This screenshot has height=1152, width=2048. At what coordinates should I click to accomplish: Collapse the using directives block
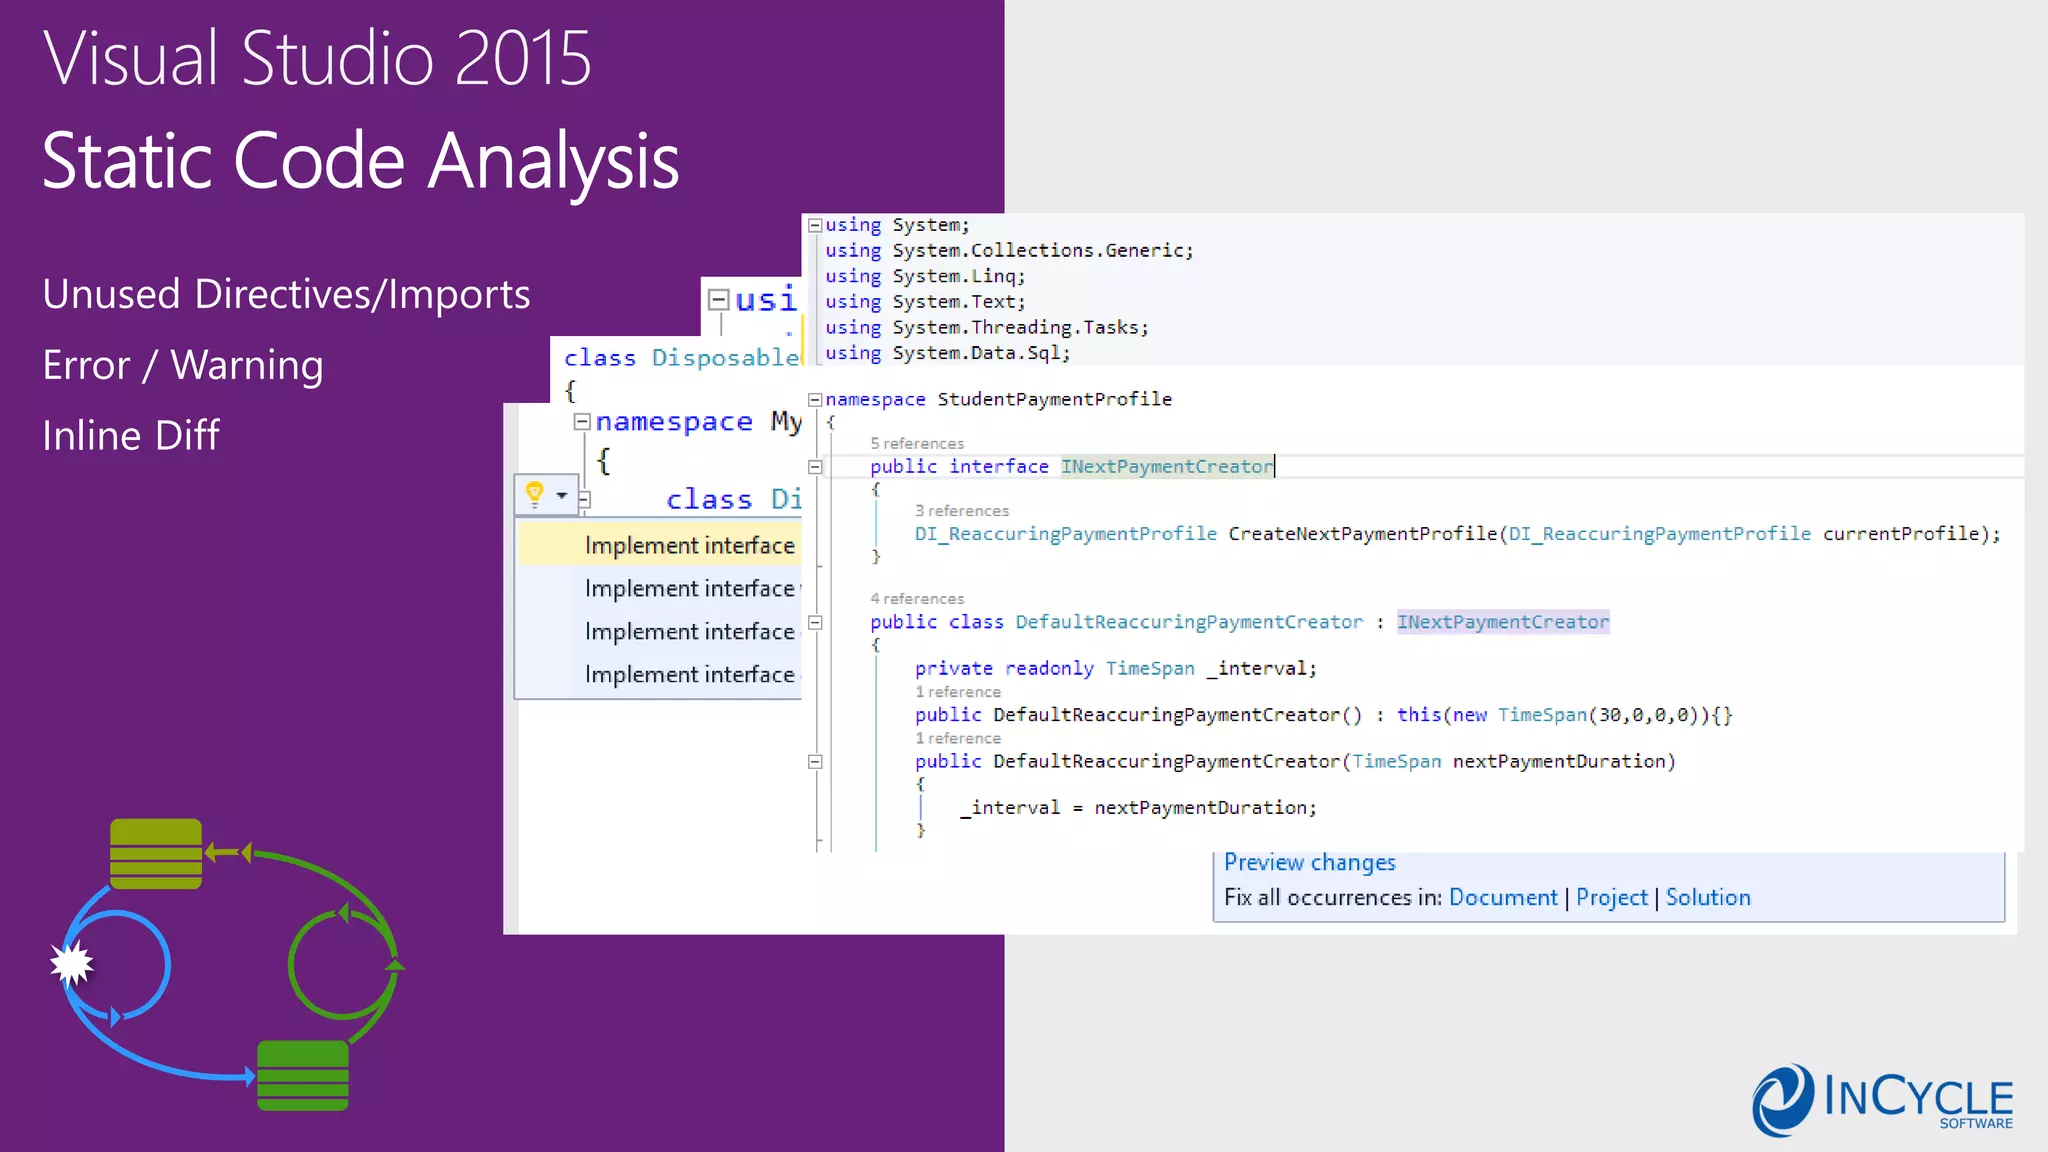click(x=815, y=225)
